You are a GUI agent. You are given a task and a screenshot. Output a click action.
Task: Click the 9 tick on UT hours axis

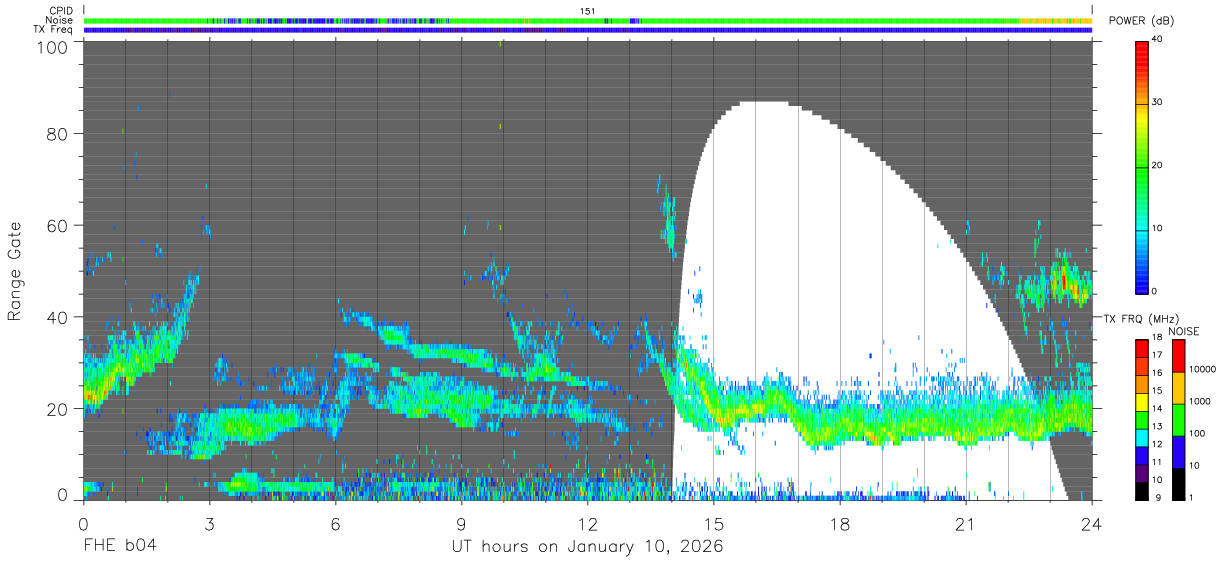tap(461, 523)
